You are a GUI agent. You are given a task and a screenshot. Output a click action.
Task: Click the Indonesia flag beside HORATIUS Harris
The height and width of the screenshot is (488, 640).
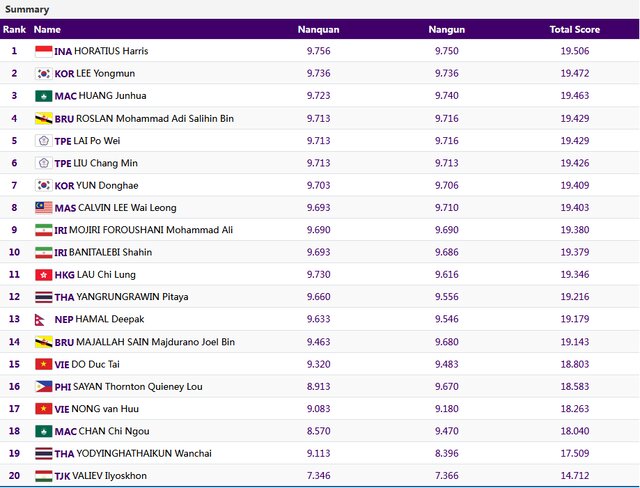coord(43,51)
